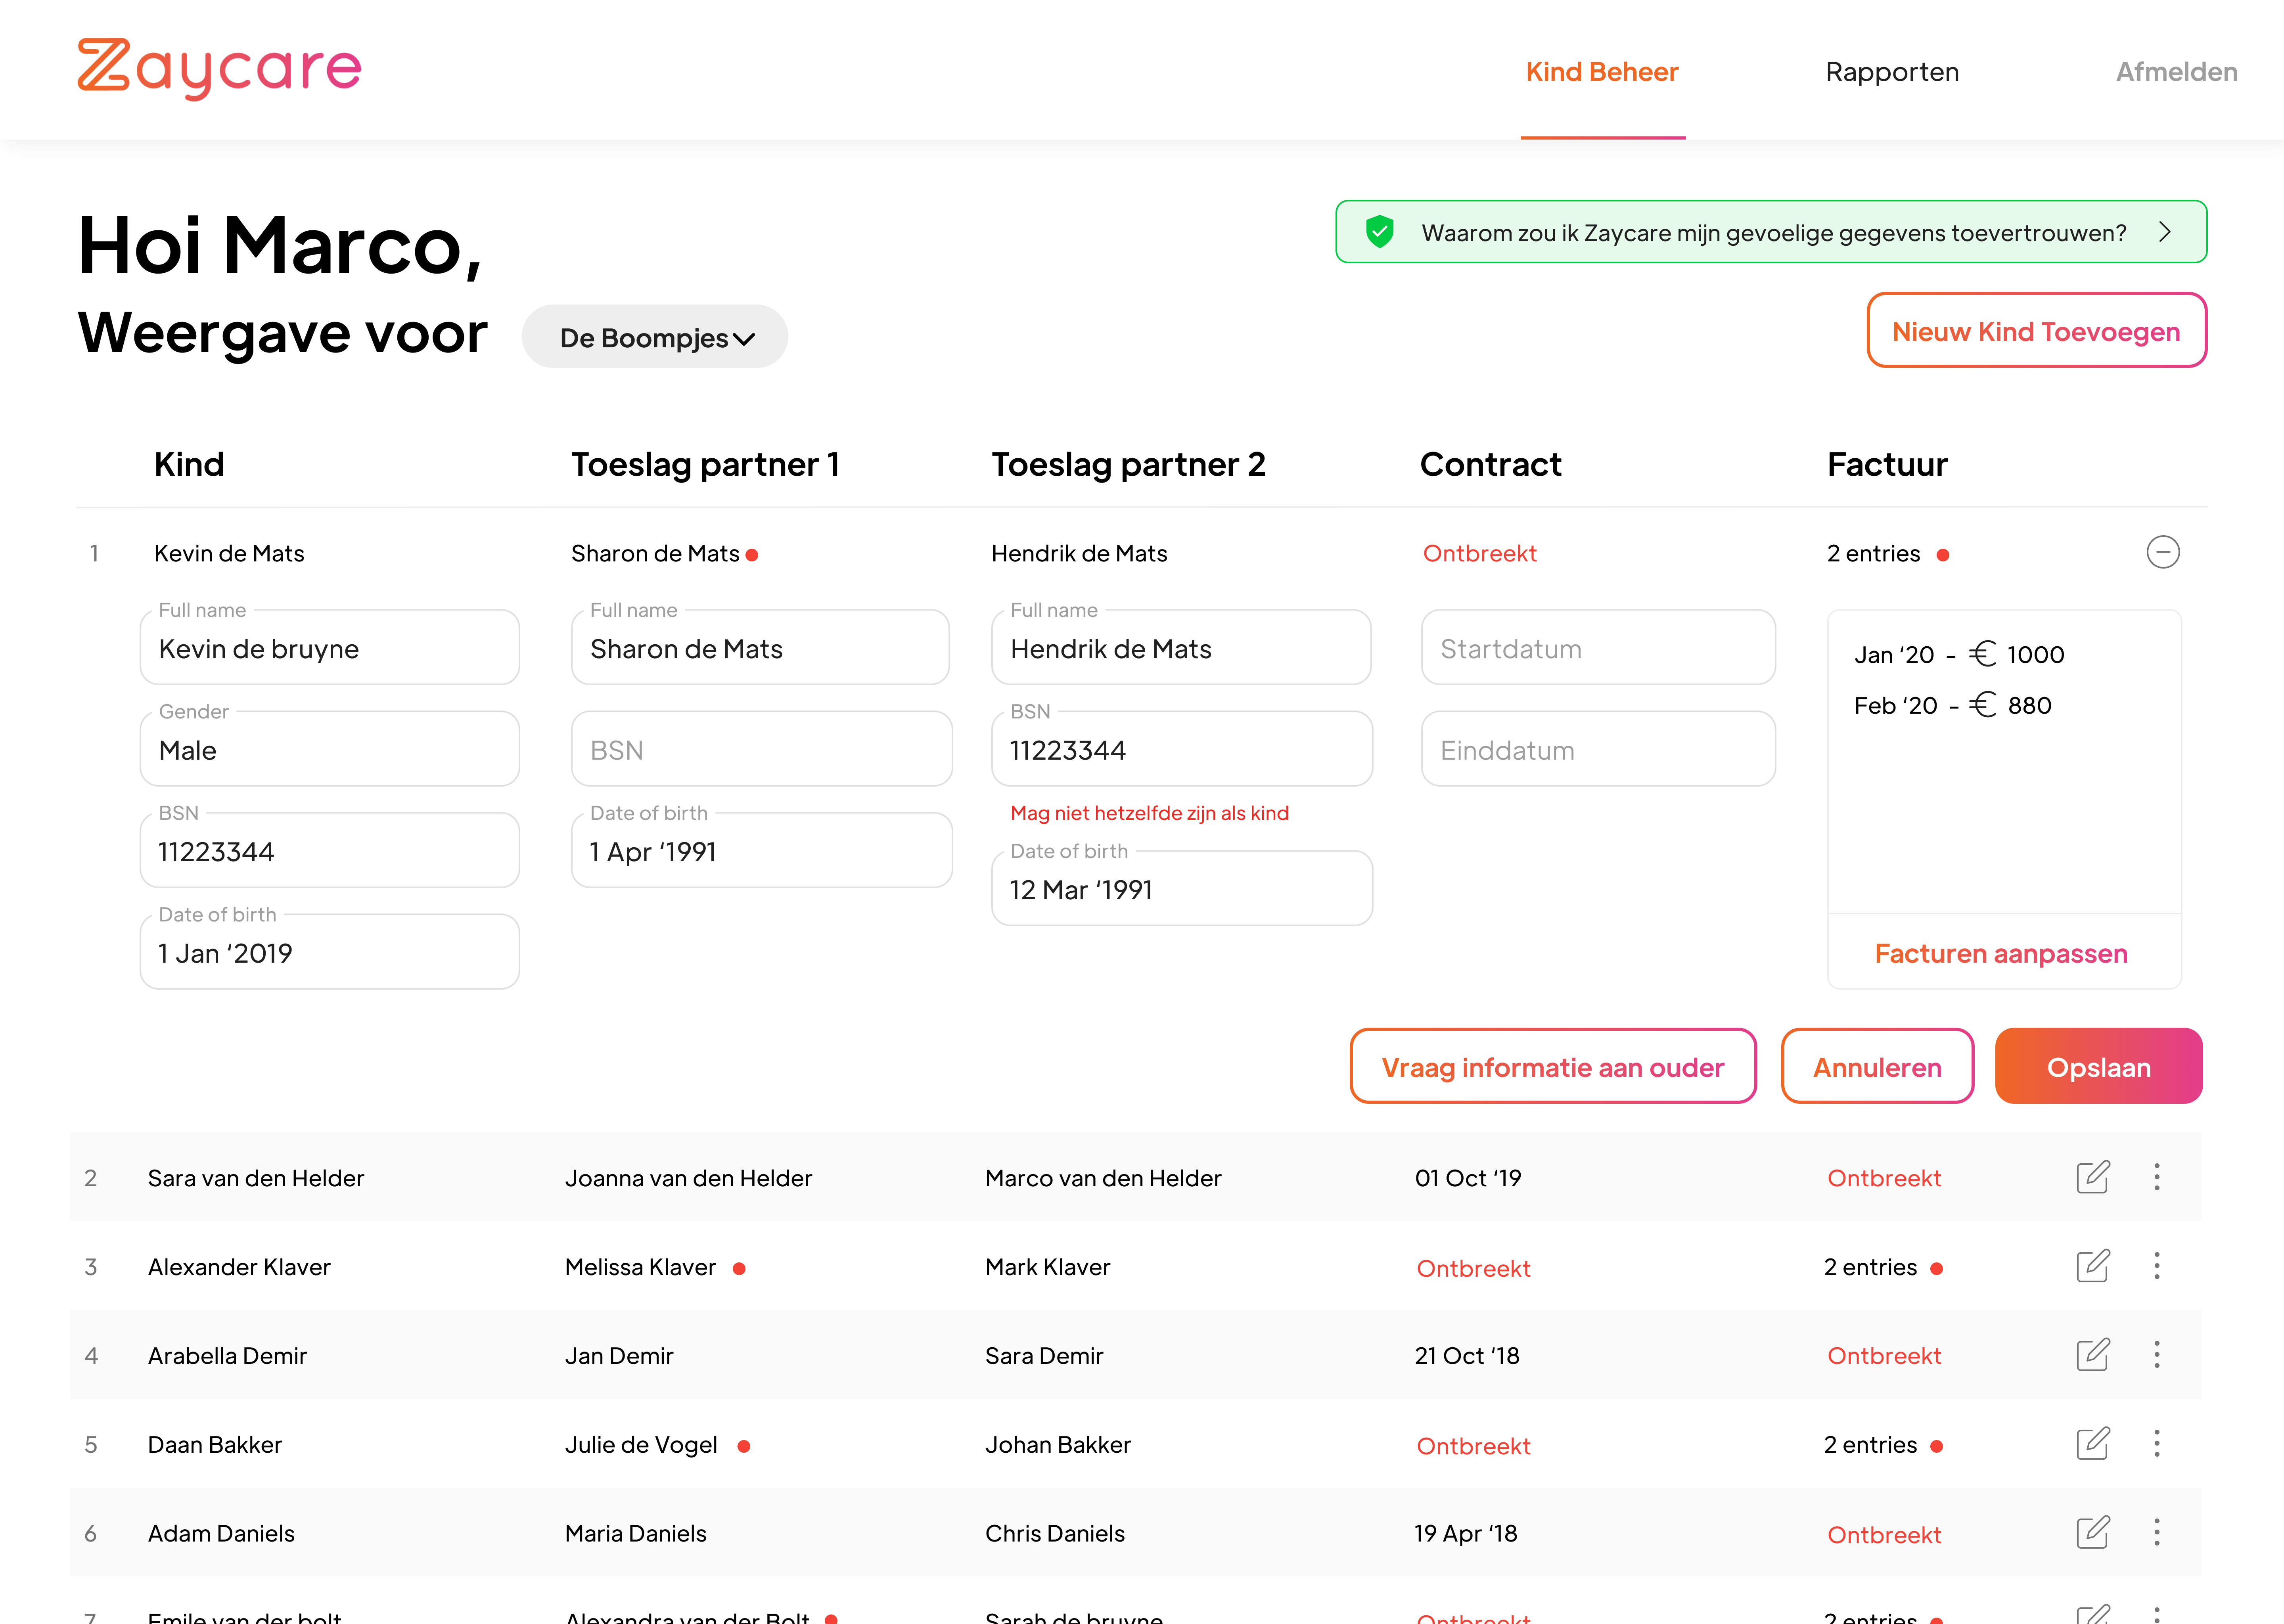The width and height of the screenshot is (2284, 1624).
Task: Click the Zaycare logo
Action: (219, 68)
